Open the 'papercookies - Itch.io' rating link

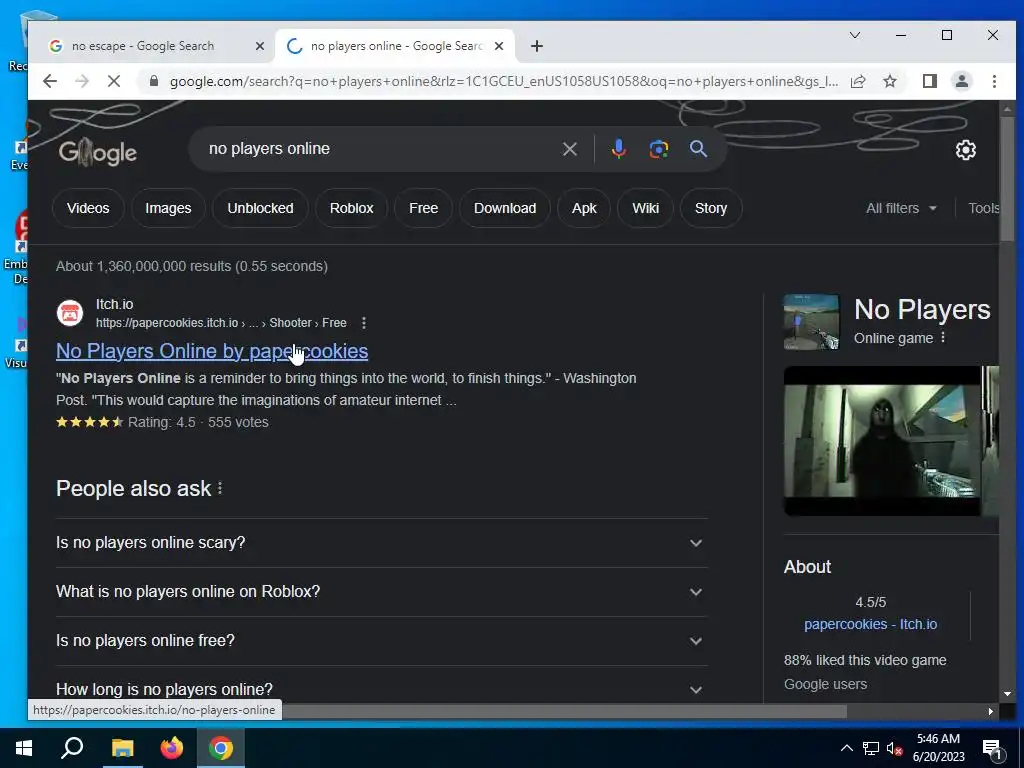(870, 624)
